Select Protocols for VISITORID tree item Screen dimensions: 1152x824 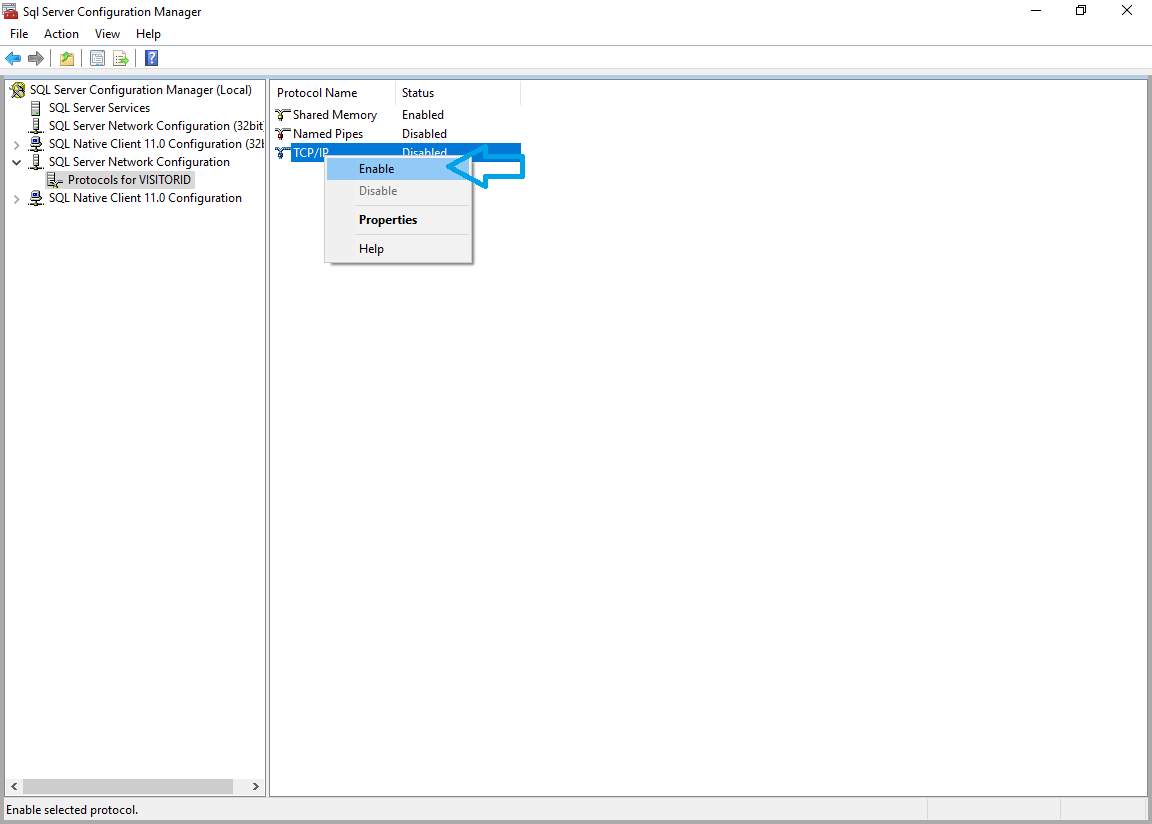click(x=129, y=180)
